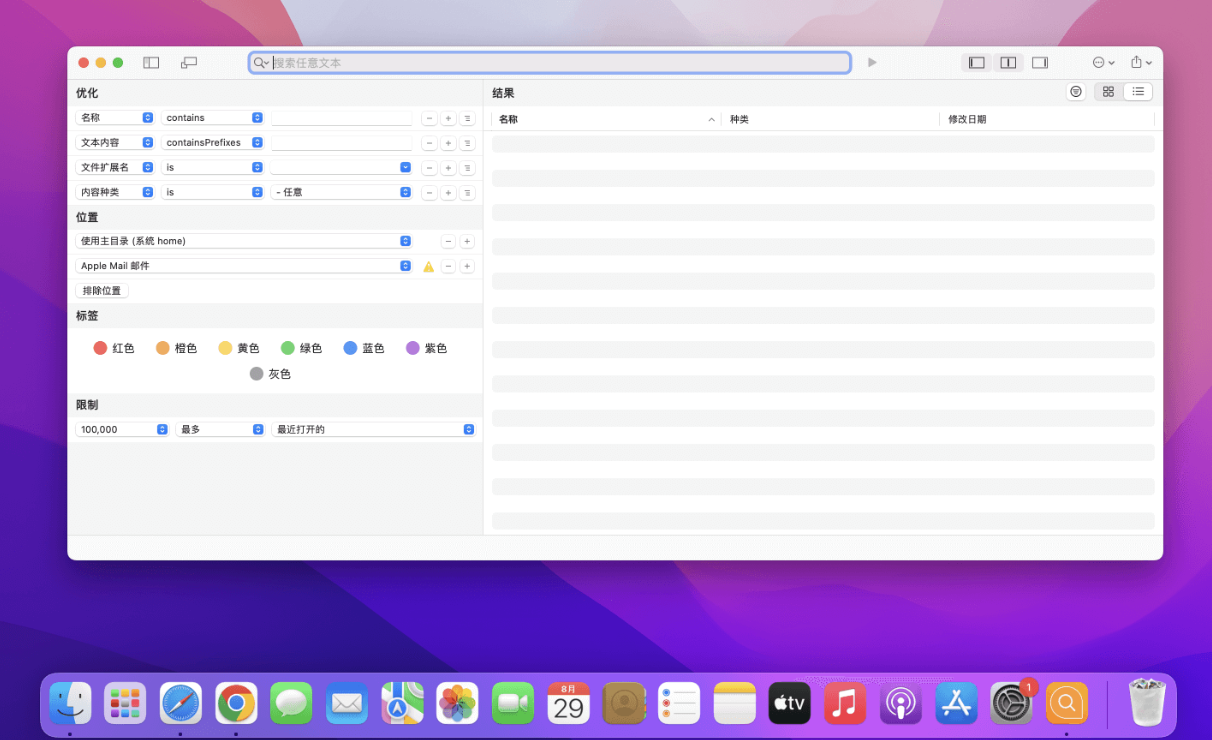Click the filter icon in the results header
Image resolution: width=1212 pixels, height=740 pixels.
tap(1075, 91)
